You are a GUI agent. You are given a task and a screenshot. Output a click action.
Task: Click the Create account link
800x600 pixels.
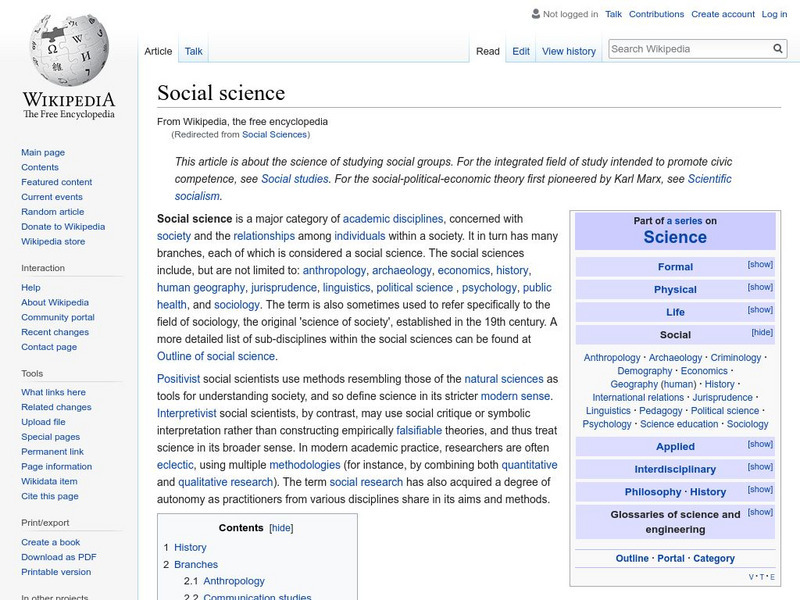coord(723,14)
